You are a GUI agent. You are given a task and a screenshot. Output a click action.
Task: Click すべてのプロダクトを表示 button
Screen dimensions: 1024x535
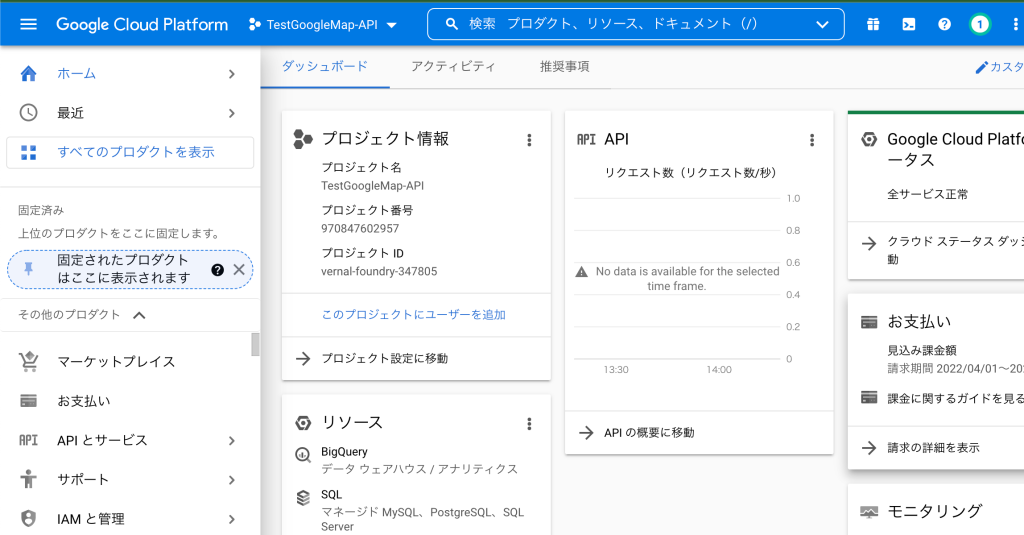(130, 152)
